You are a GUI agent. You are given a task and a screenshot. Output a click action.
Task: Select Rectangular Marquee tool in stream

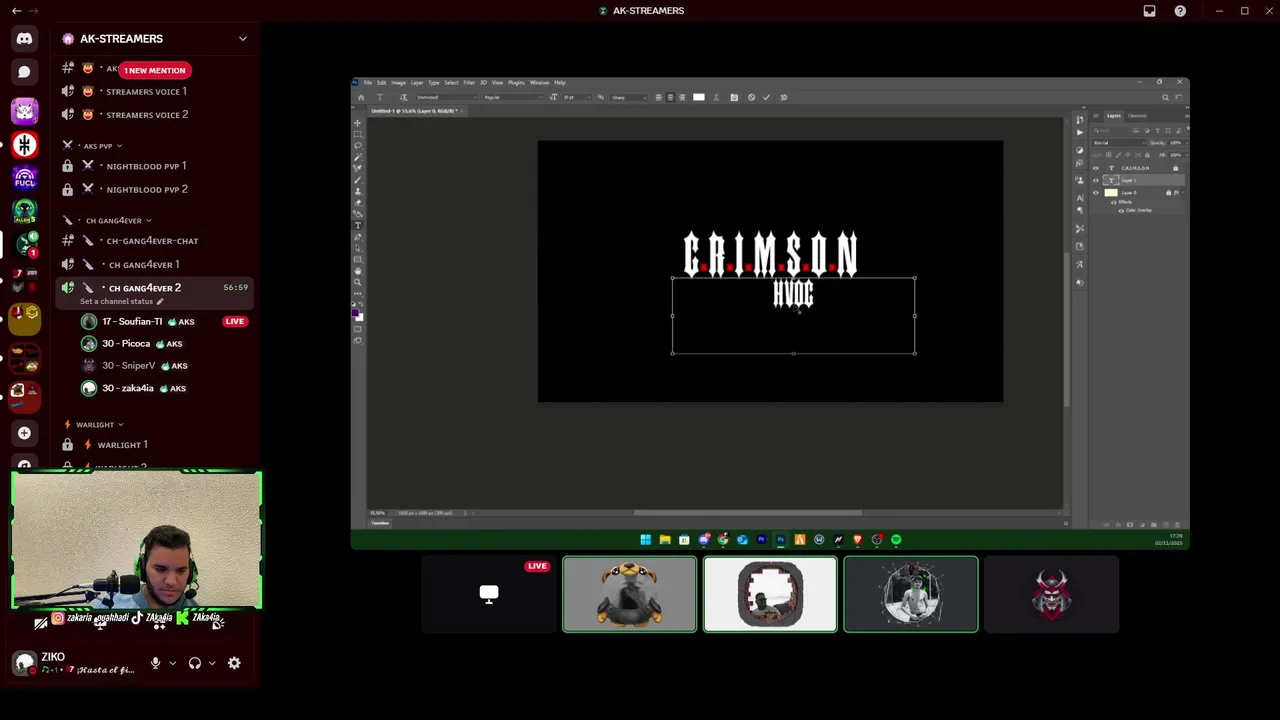357,135
